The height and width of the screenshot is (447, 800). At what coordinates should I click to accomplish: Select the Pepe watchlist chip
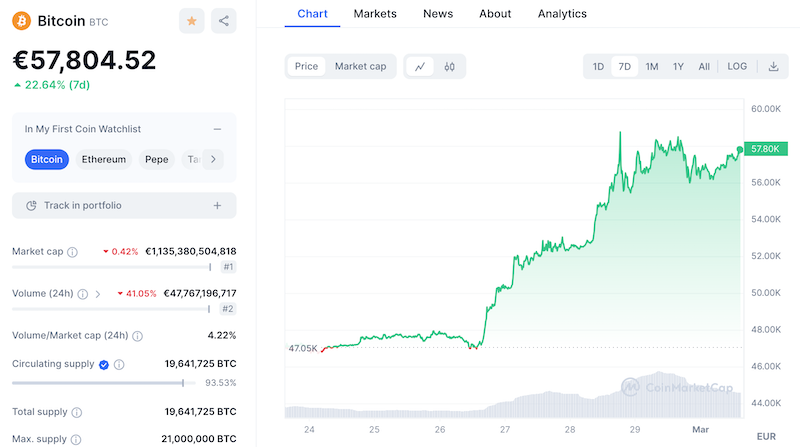click(x=157, y=159)
